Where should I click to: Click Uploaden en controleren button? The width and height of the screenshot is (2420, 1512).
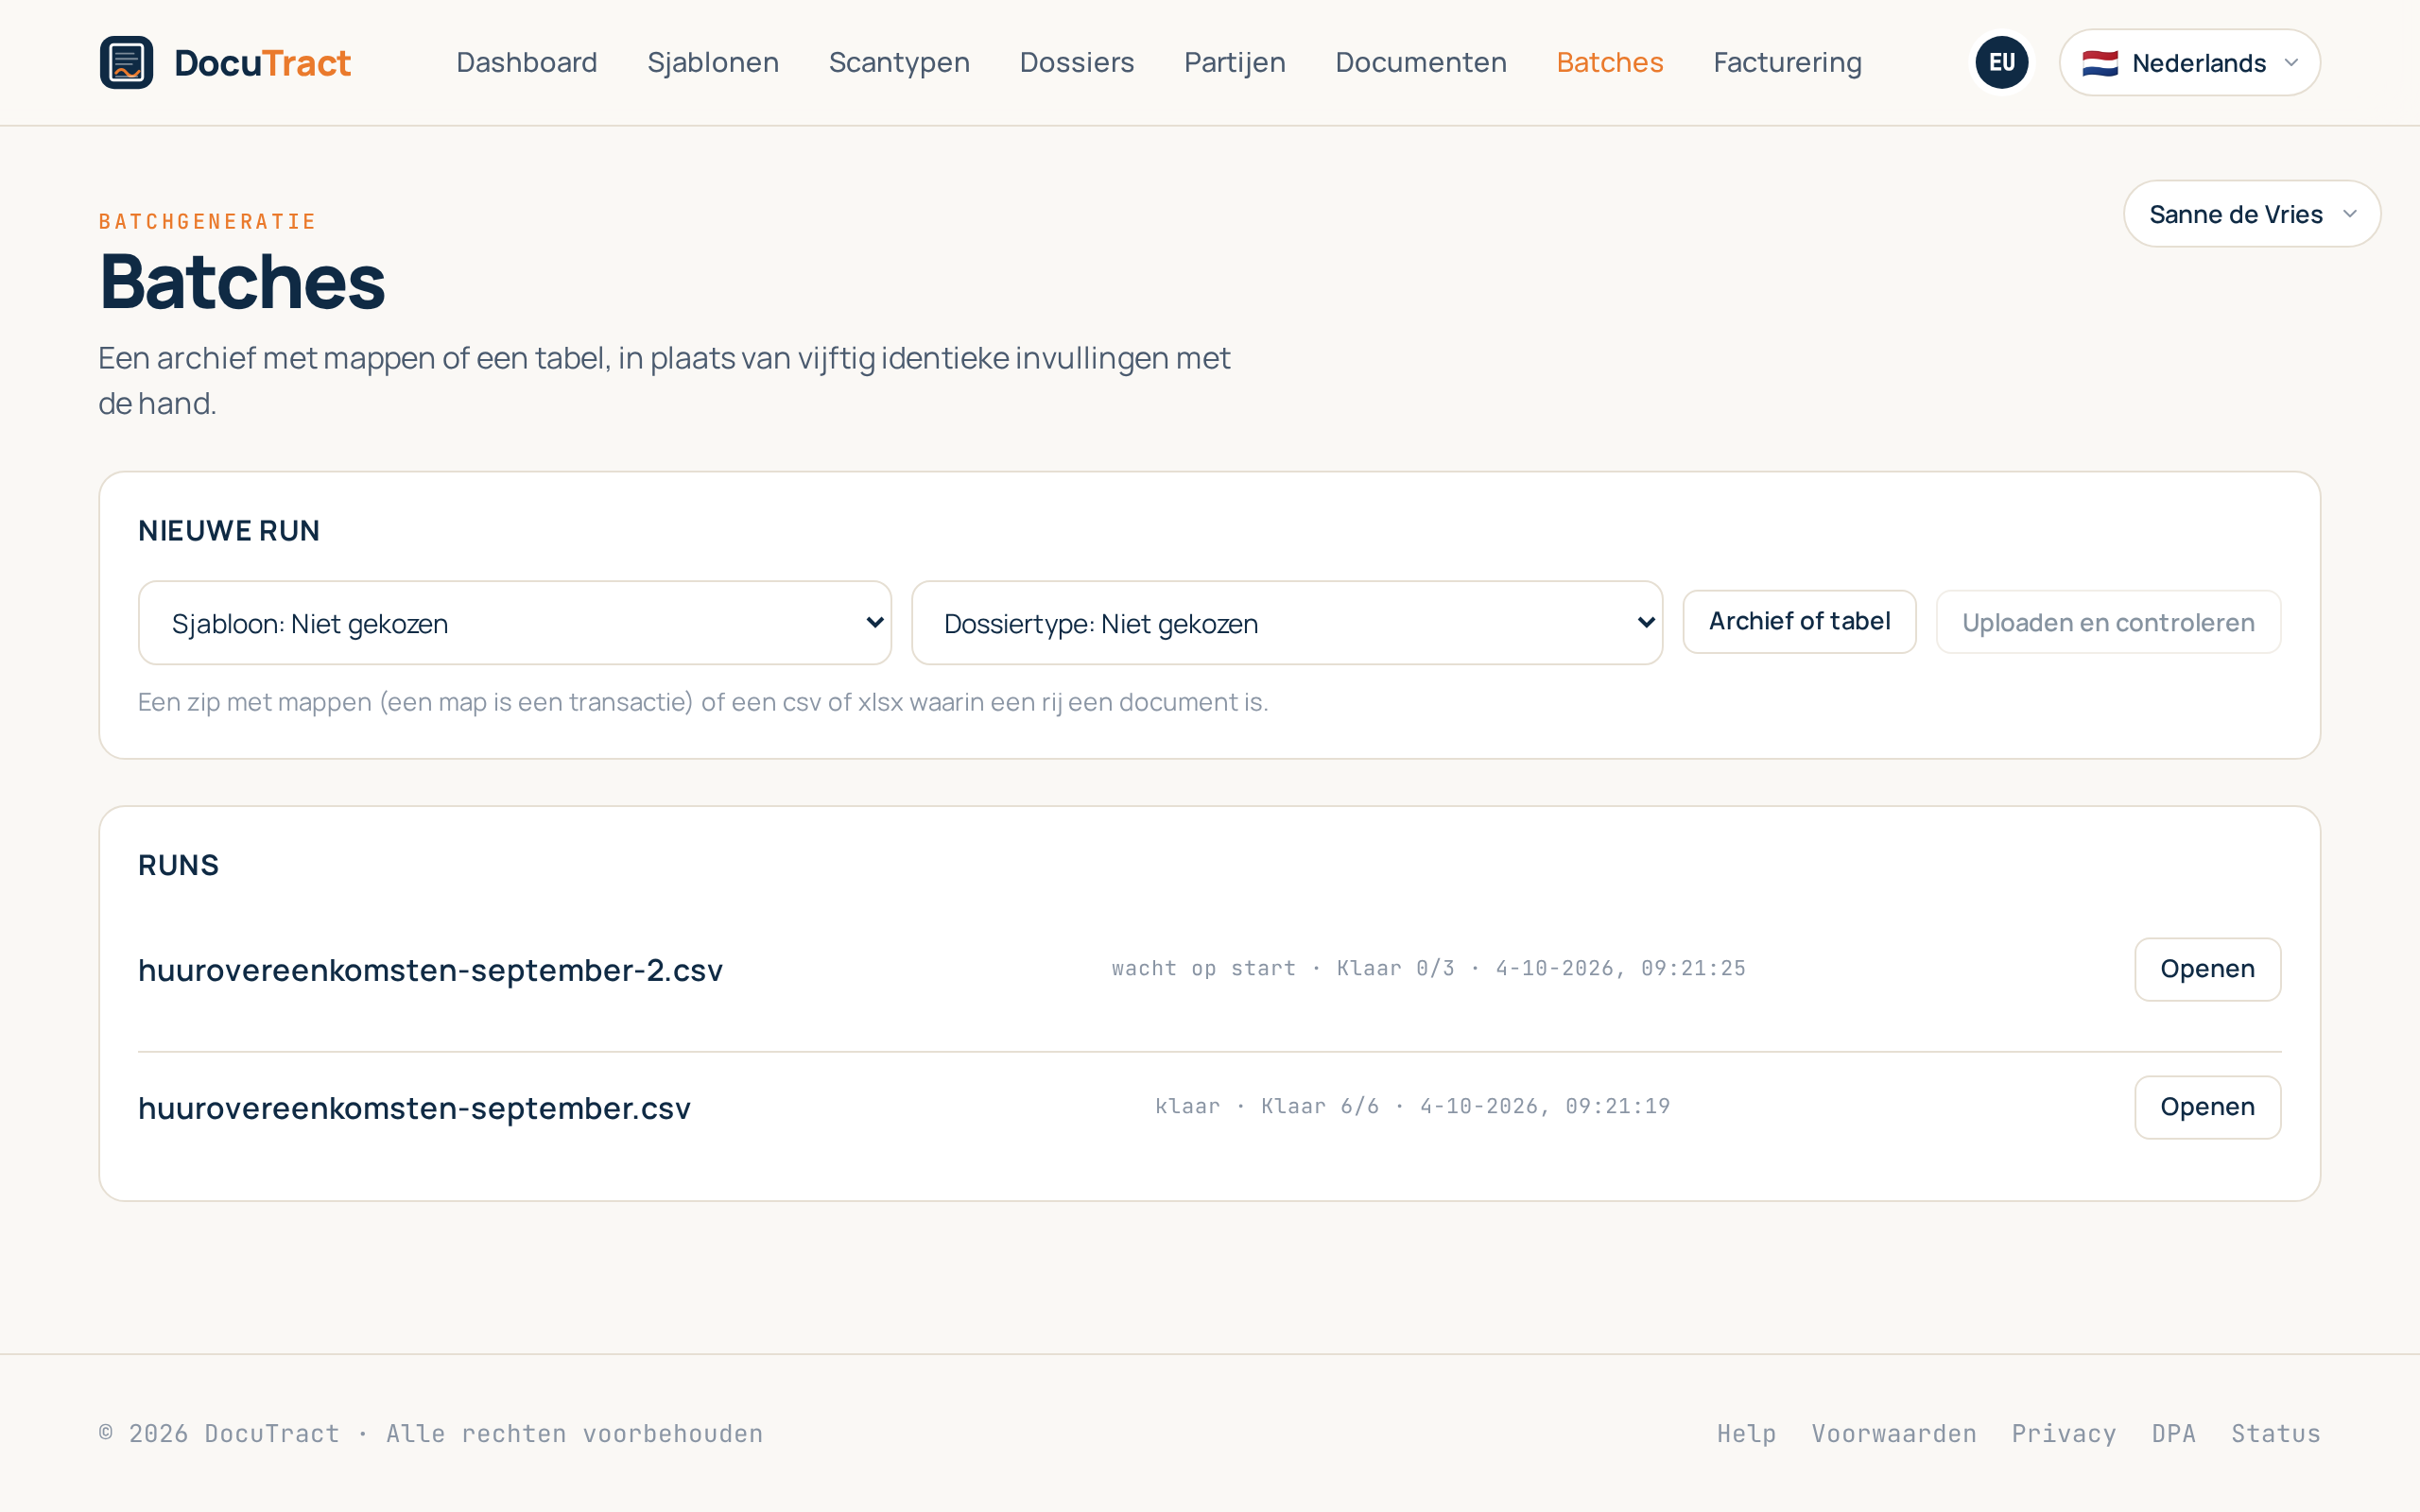[2108, 622]
